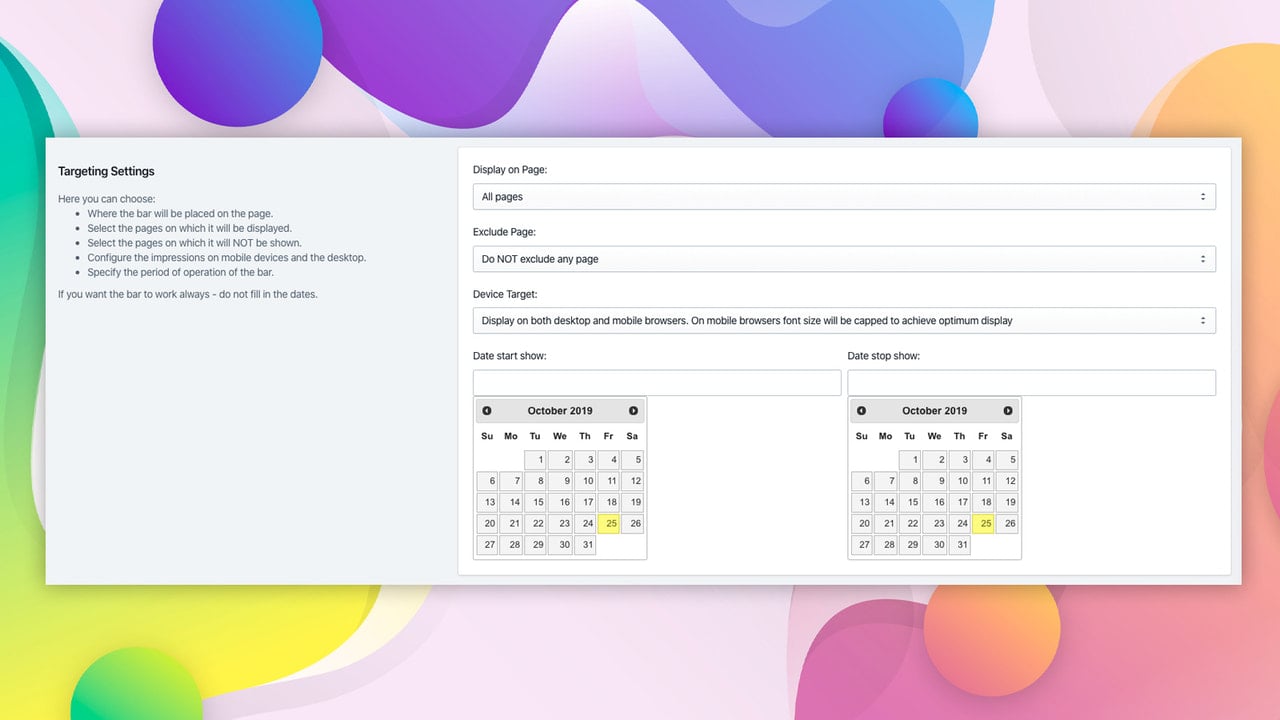Go to next month in start date calendar
The height and width of the screenshot is (720, 1280).
[633, 411]
